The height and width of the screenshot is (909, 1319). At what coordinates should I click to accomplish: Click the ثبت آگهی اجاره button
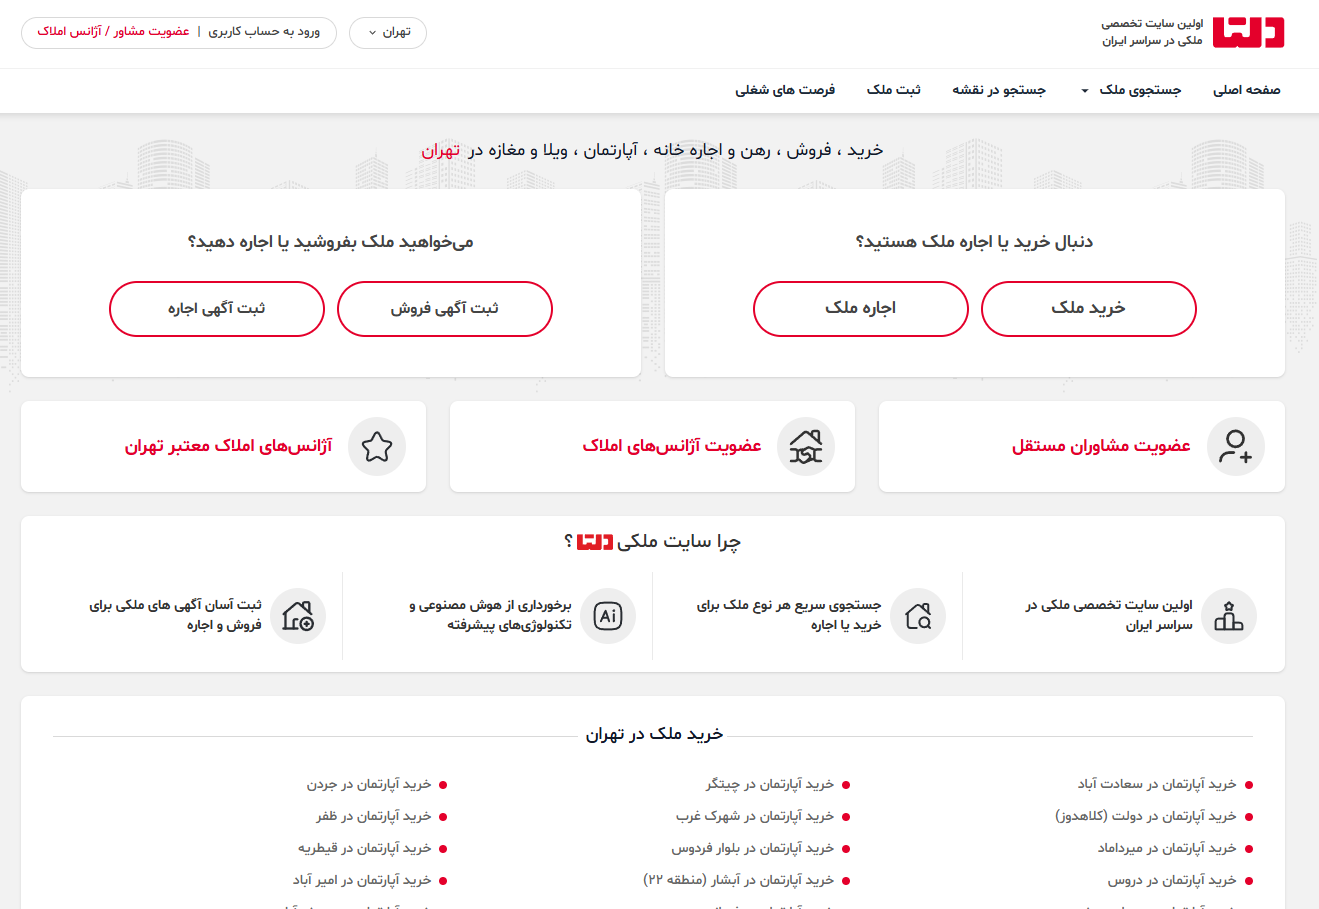pos(216,308)
